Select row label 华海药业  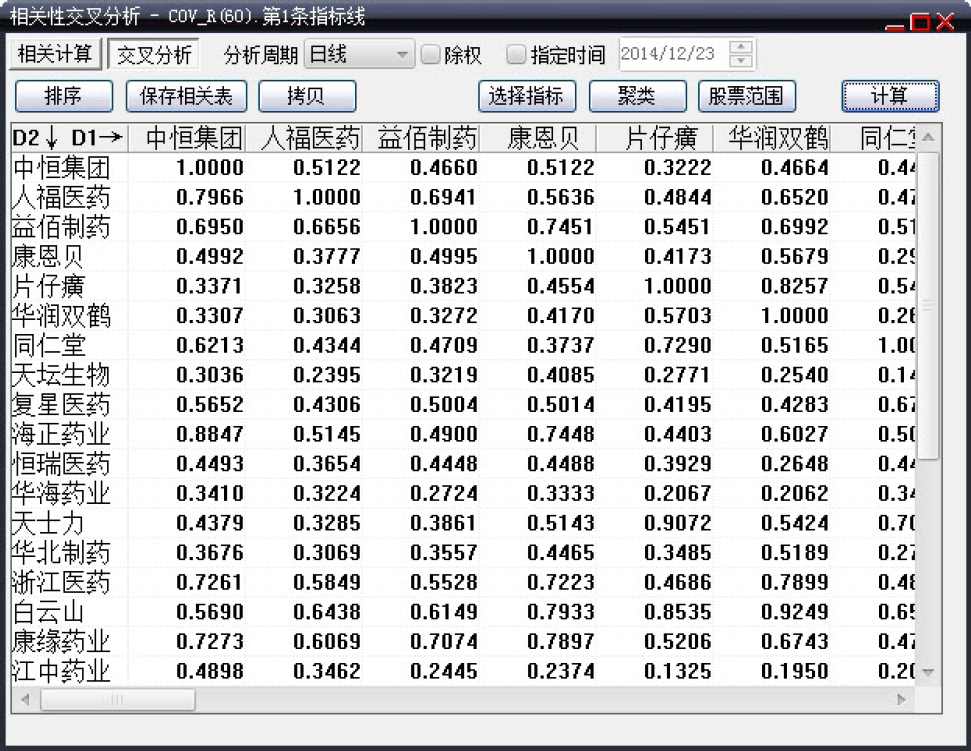[61, 493]
